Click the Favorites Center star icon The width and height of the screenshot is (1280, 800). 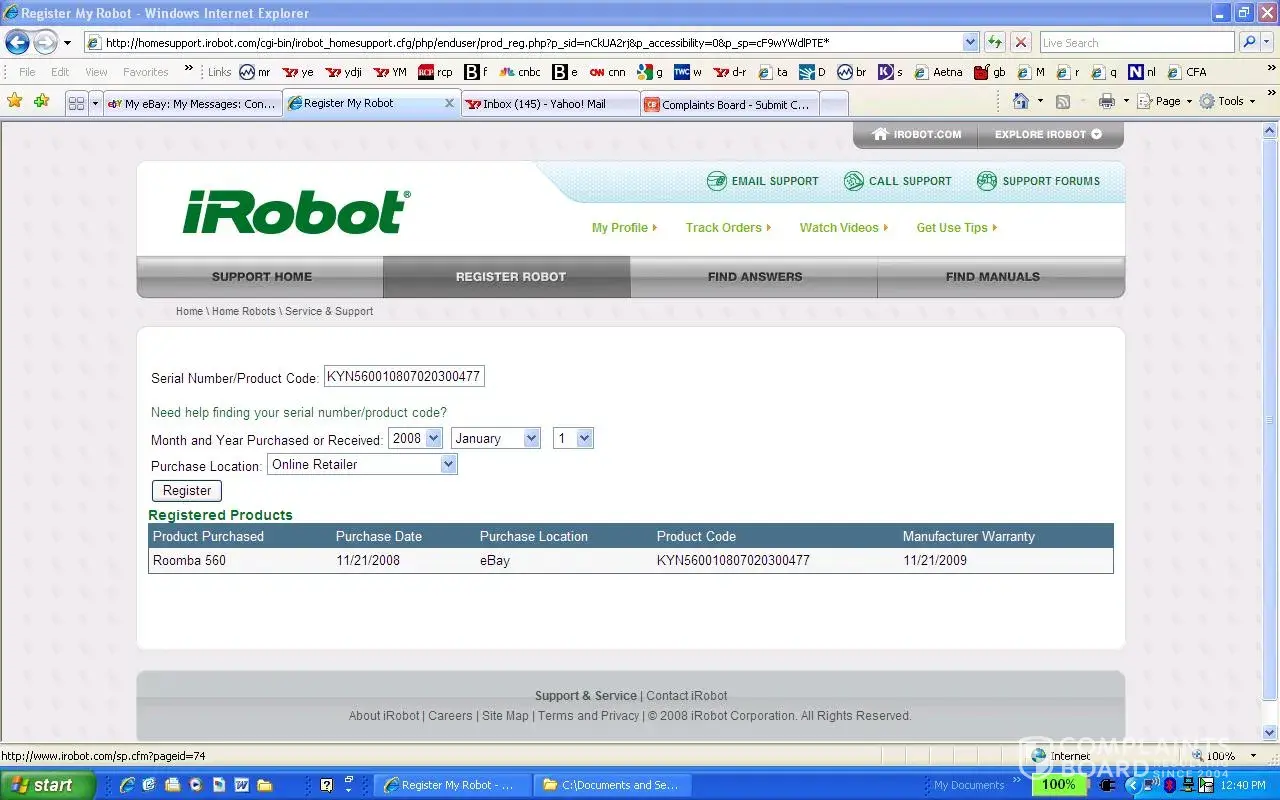15,101
